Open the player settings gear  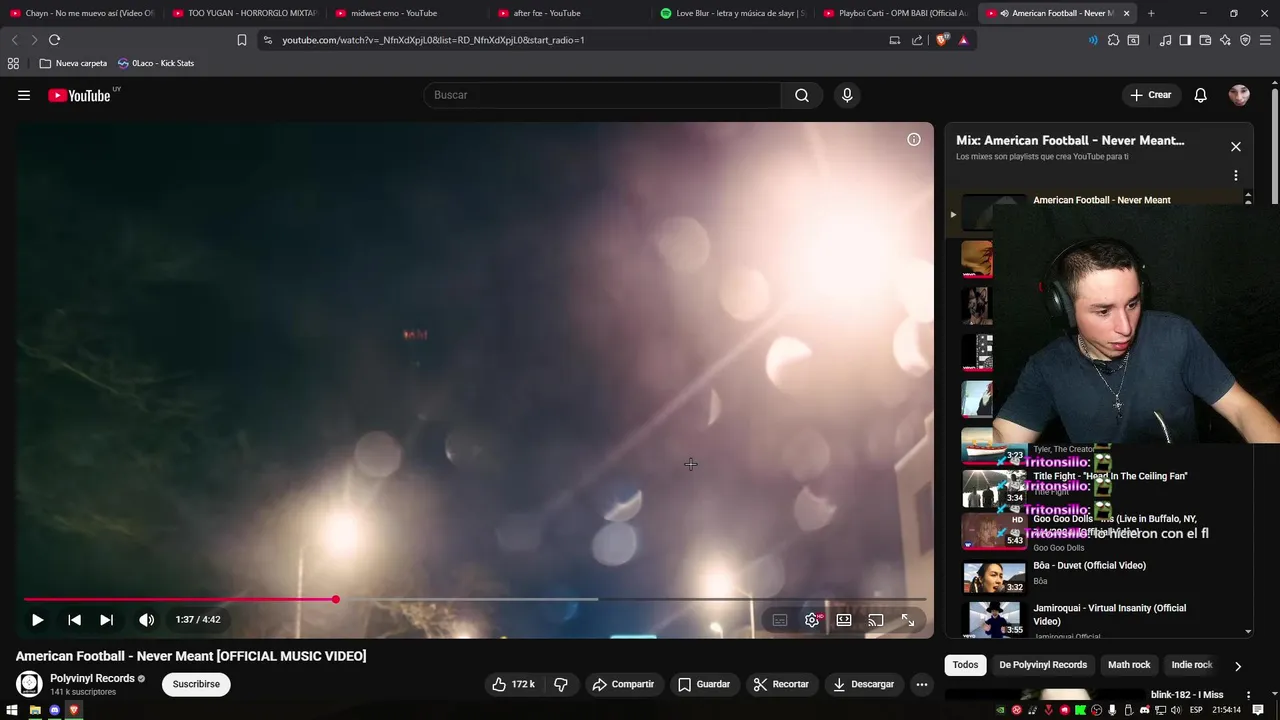(x=812, y=620)
